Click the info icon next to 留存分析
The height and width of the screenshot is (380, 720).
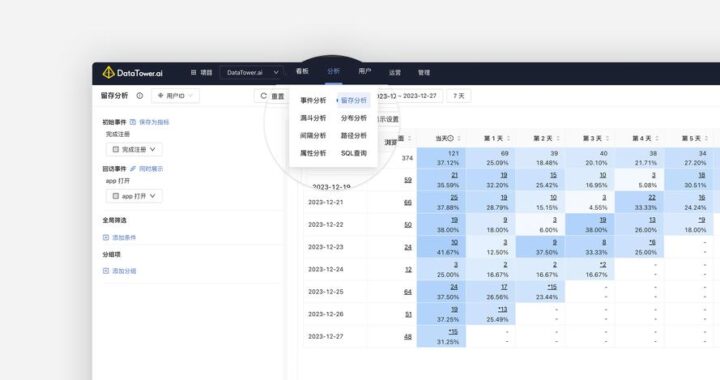tap(140, 95)
